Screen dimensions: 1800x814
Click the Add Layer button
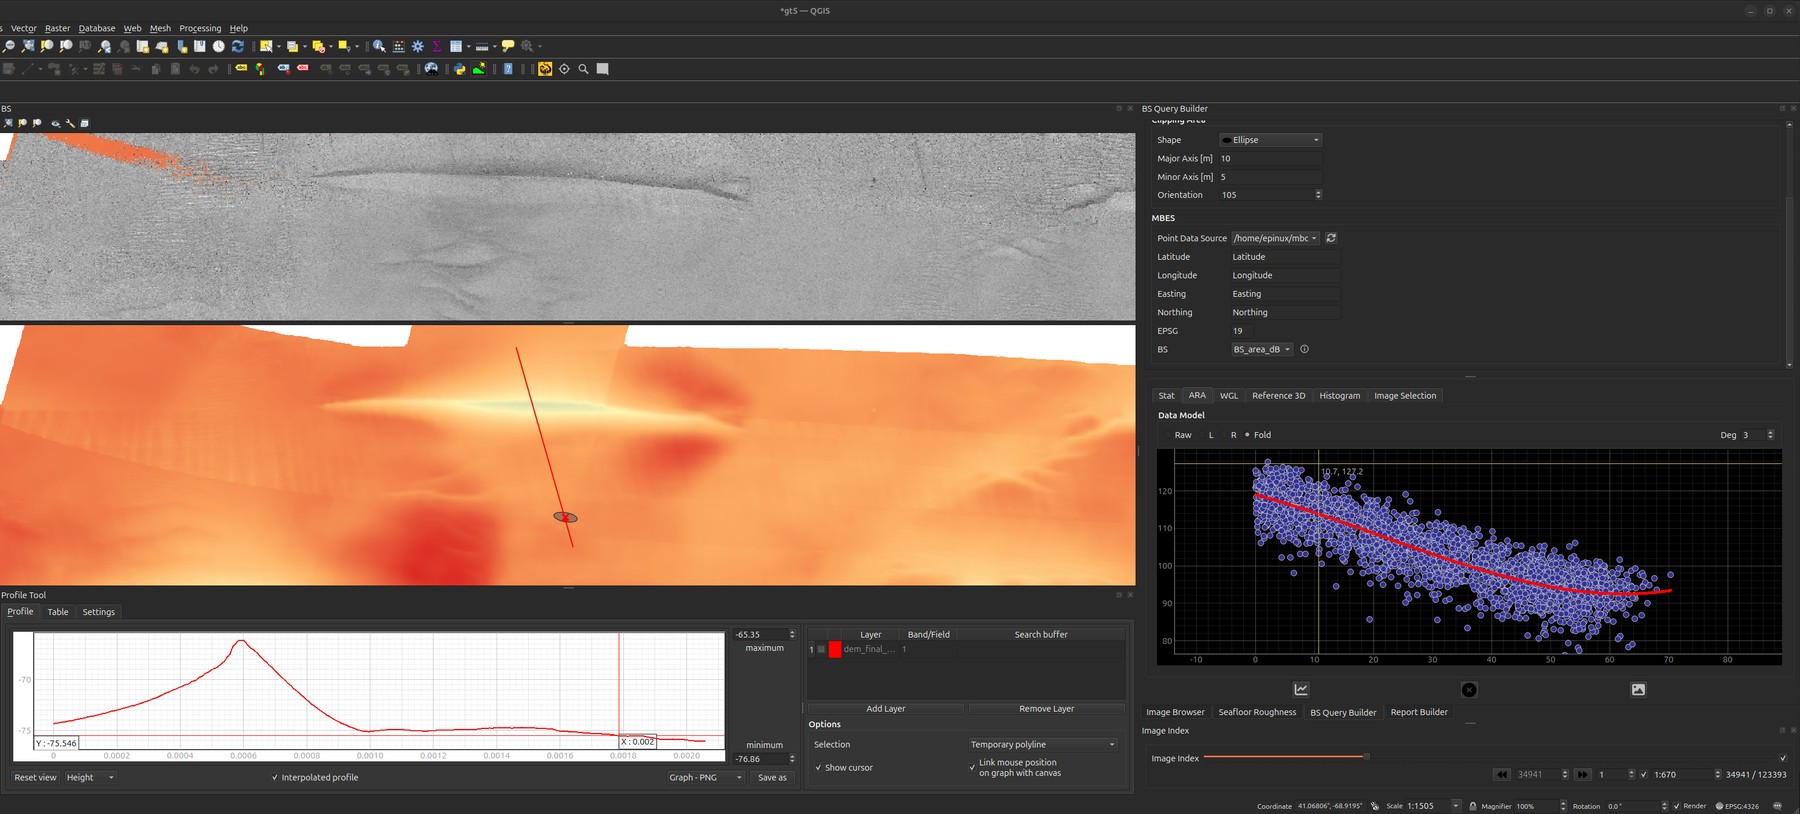(x=885, y=708)
